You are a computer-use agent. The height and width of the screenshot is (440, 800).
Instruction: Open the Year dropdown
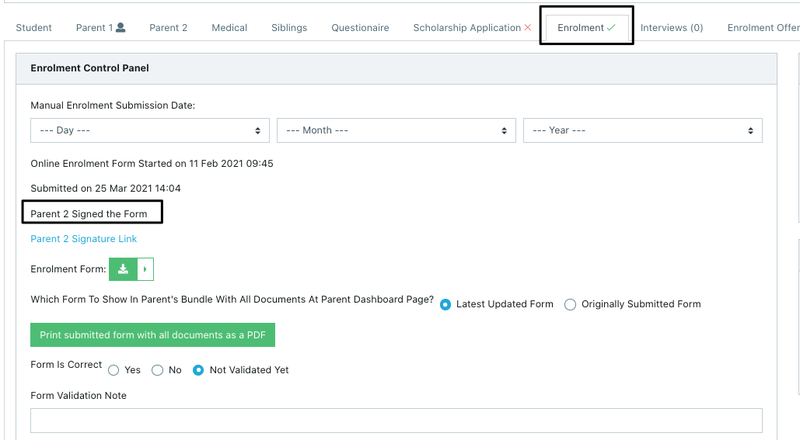point(642,130)
